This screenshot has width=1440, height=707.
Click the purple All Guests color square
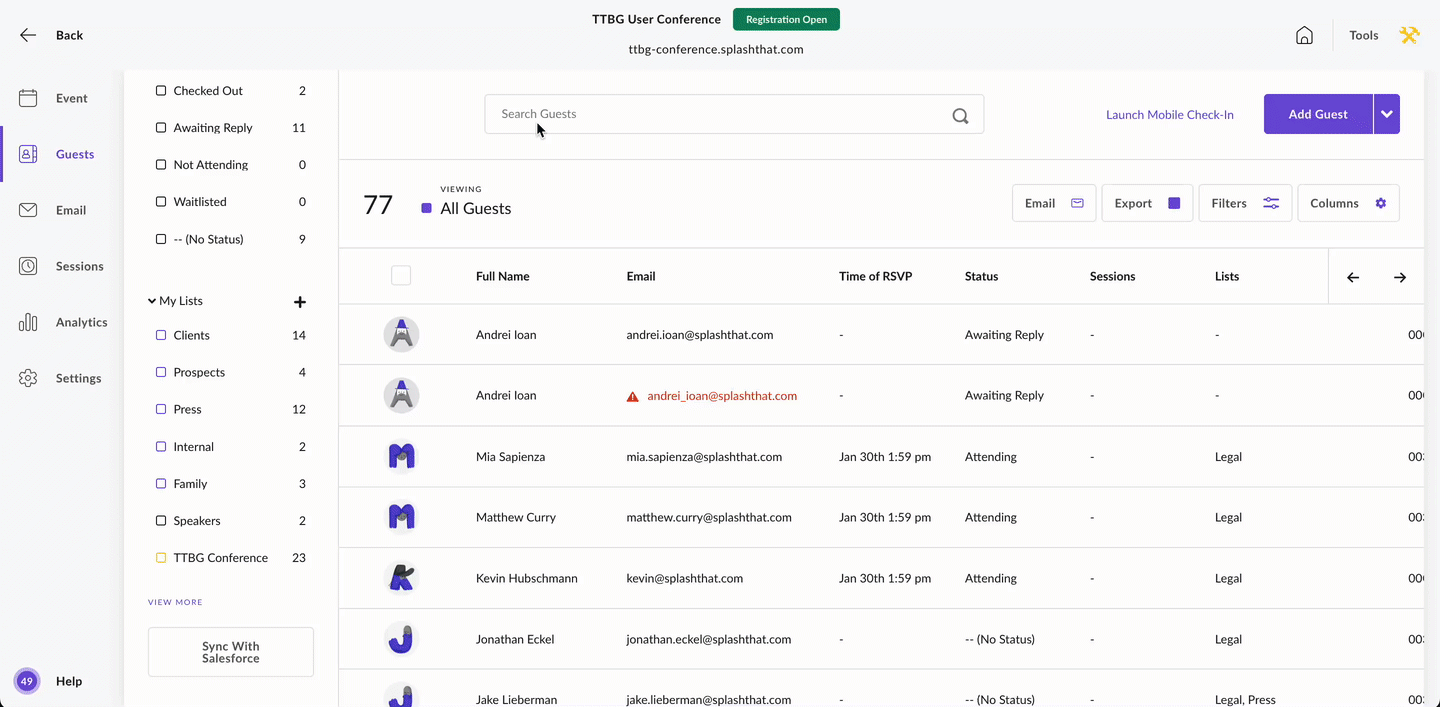click(x=426, y=209)
